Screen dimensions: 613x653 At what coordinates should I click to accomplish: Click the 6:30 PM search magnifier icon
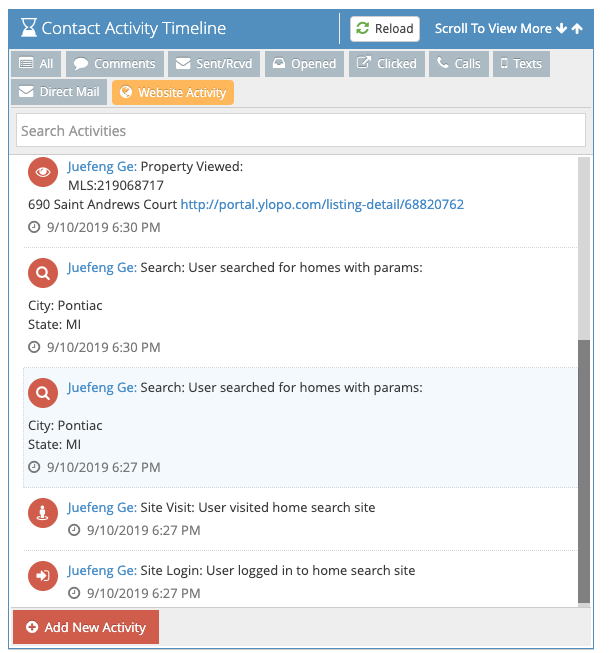(x=42, y=273)
